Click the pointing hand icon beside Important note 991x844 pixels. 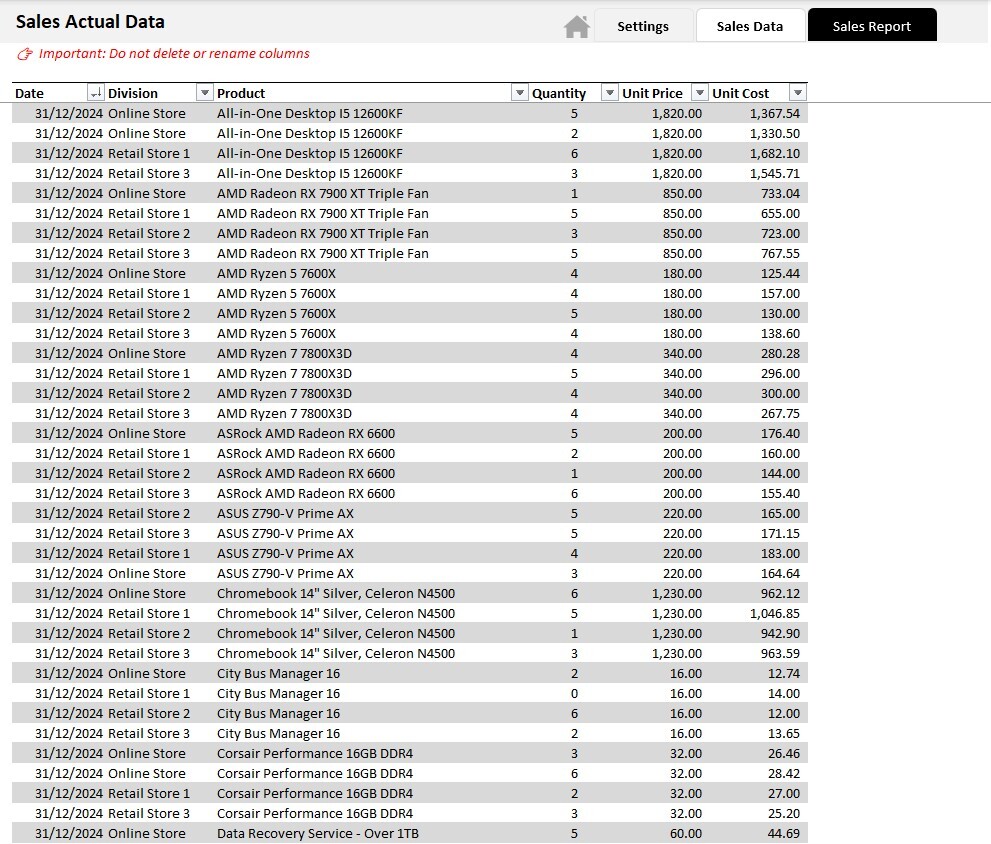coord(25,54)
